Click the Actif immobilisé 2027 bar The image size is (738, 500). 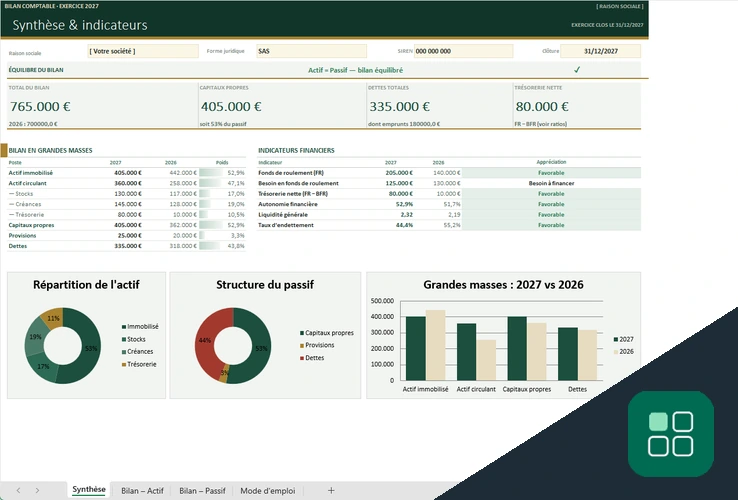[416, 348]
